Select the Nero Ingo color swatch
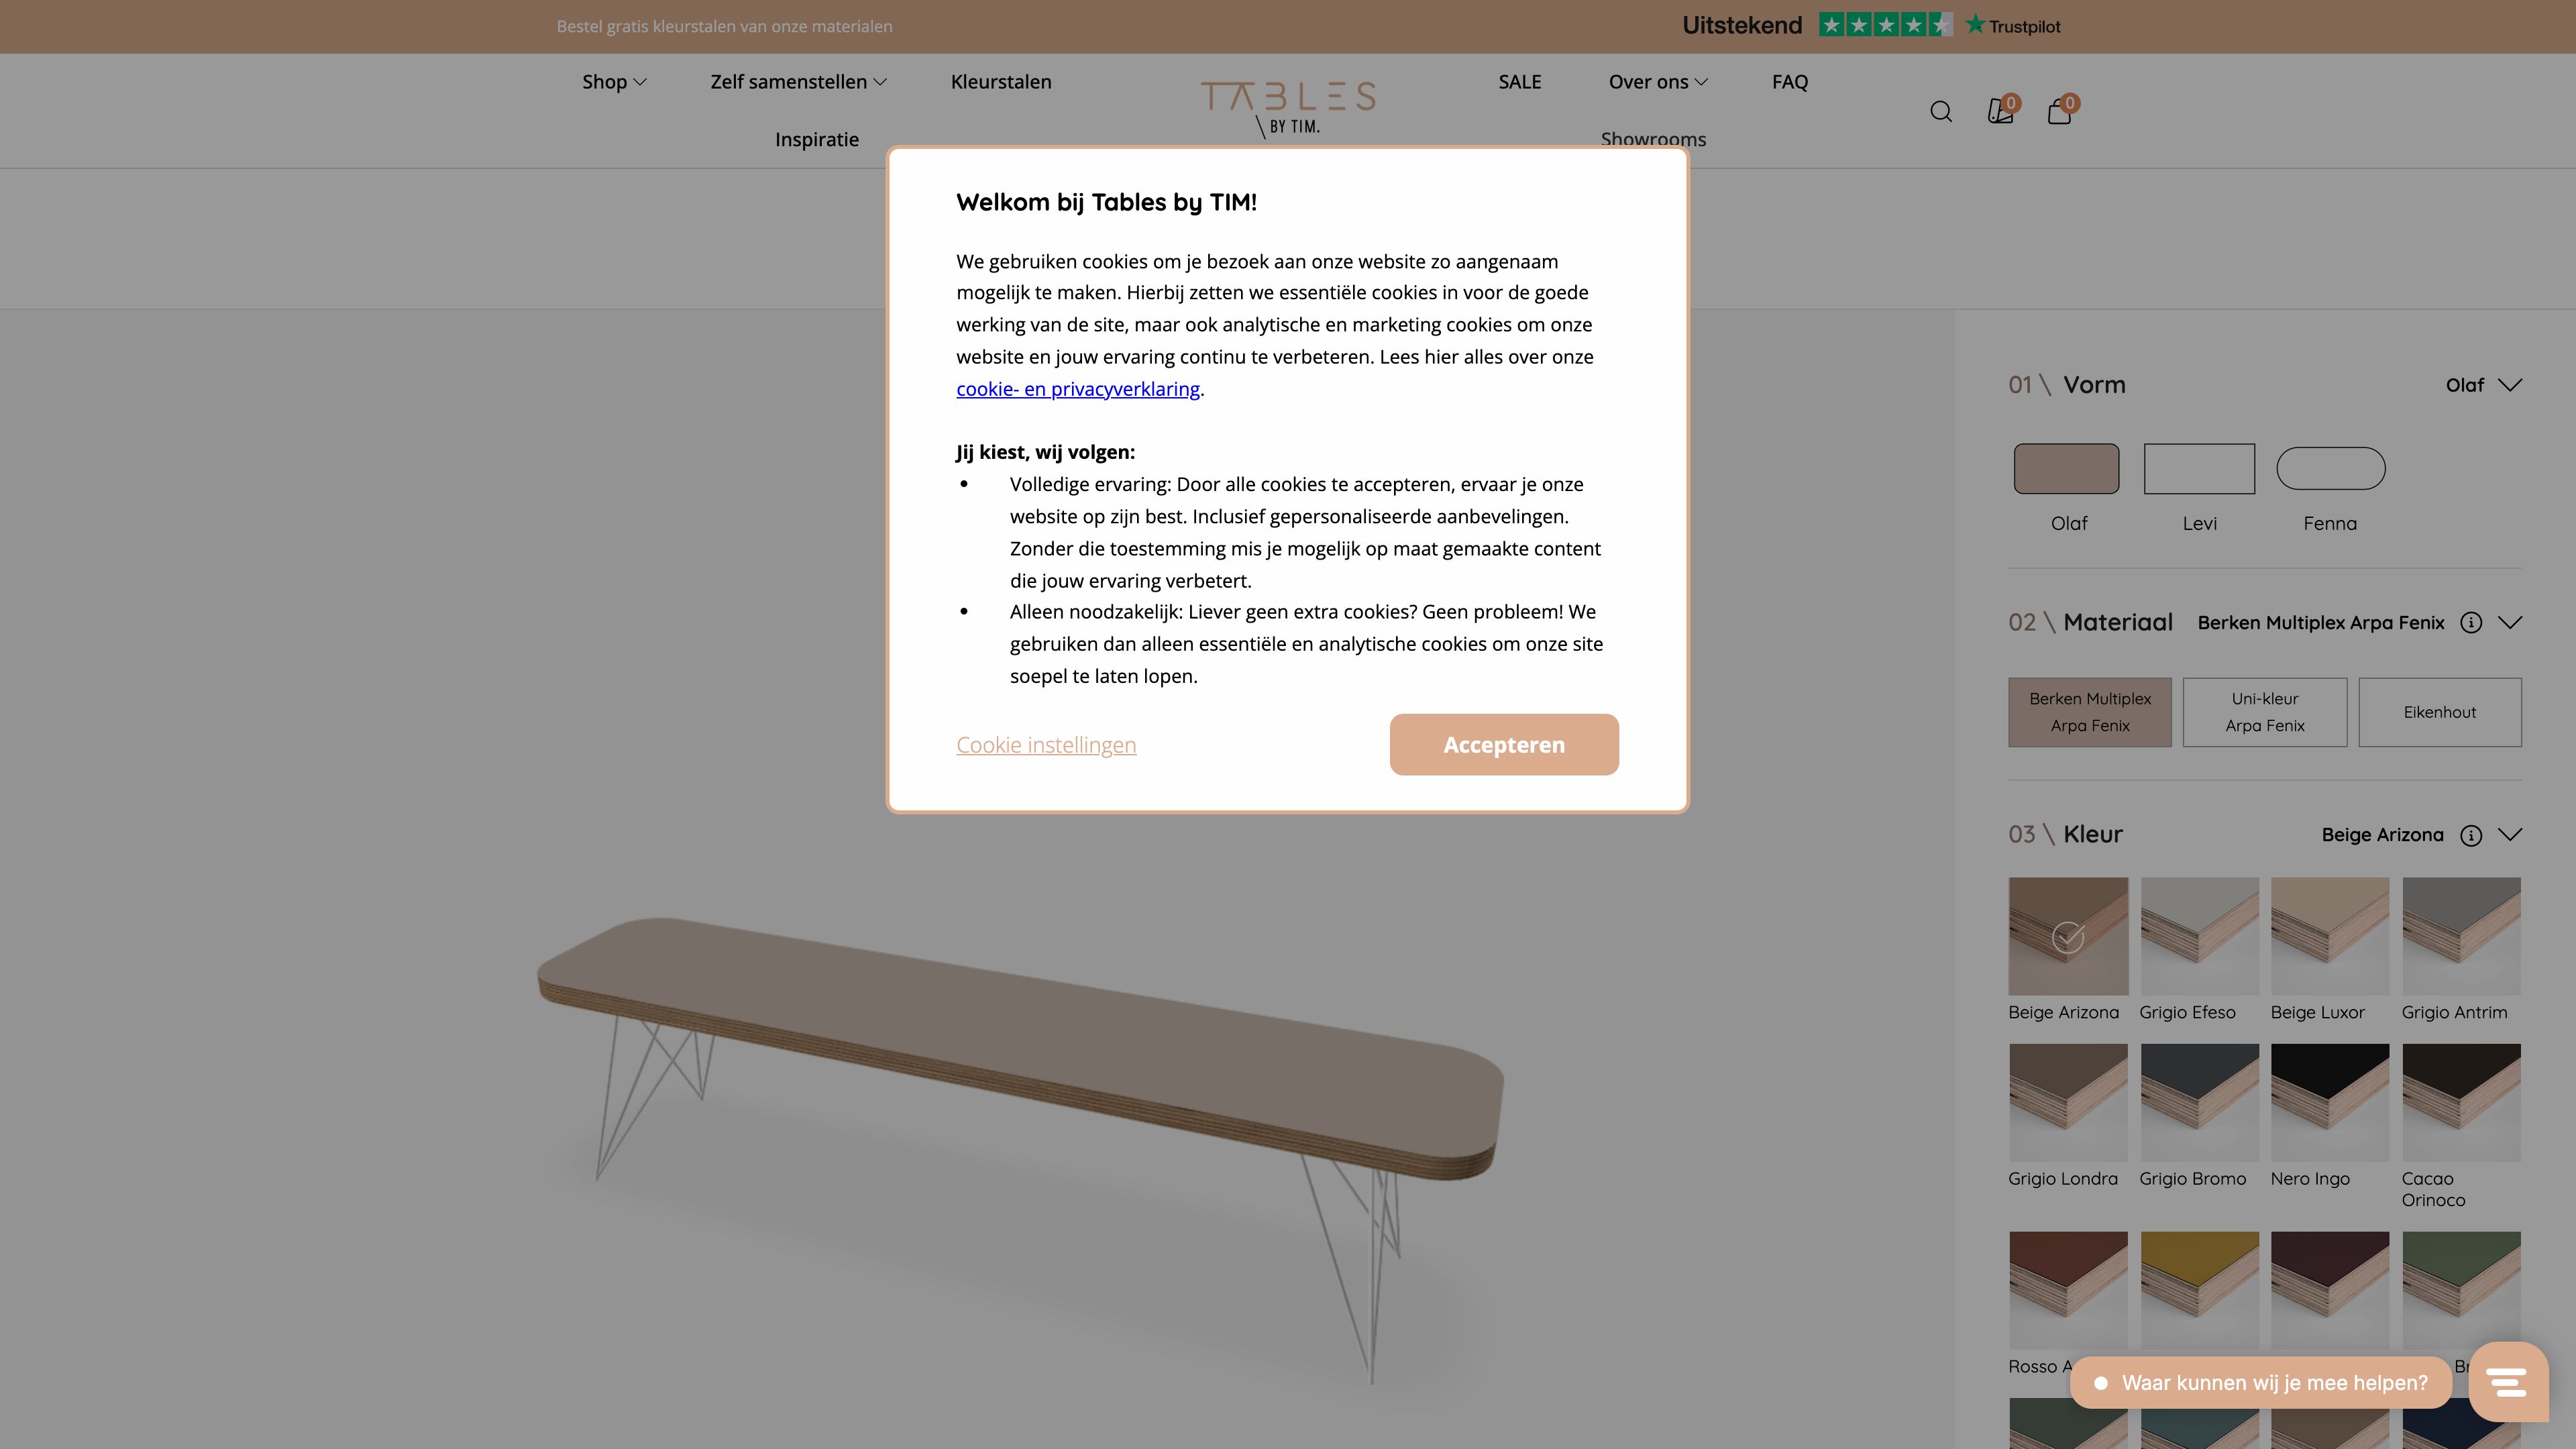 pos(2330,1101)
